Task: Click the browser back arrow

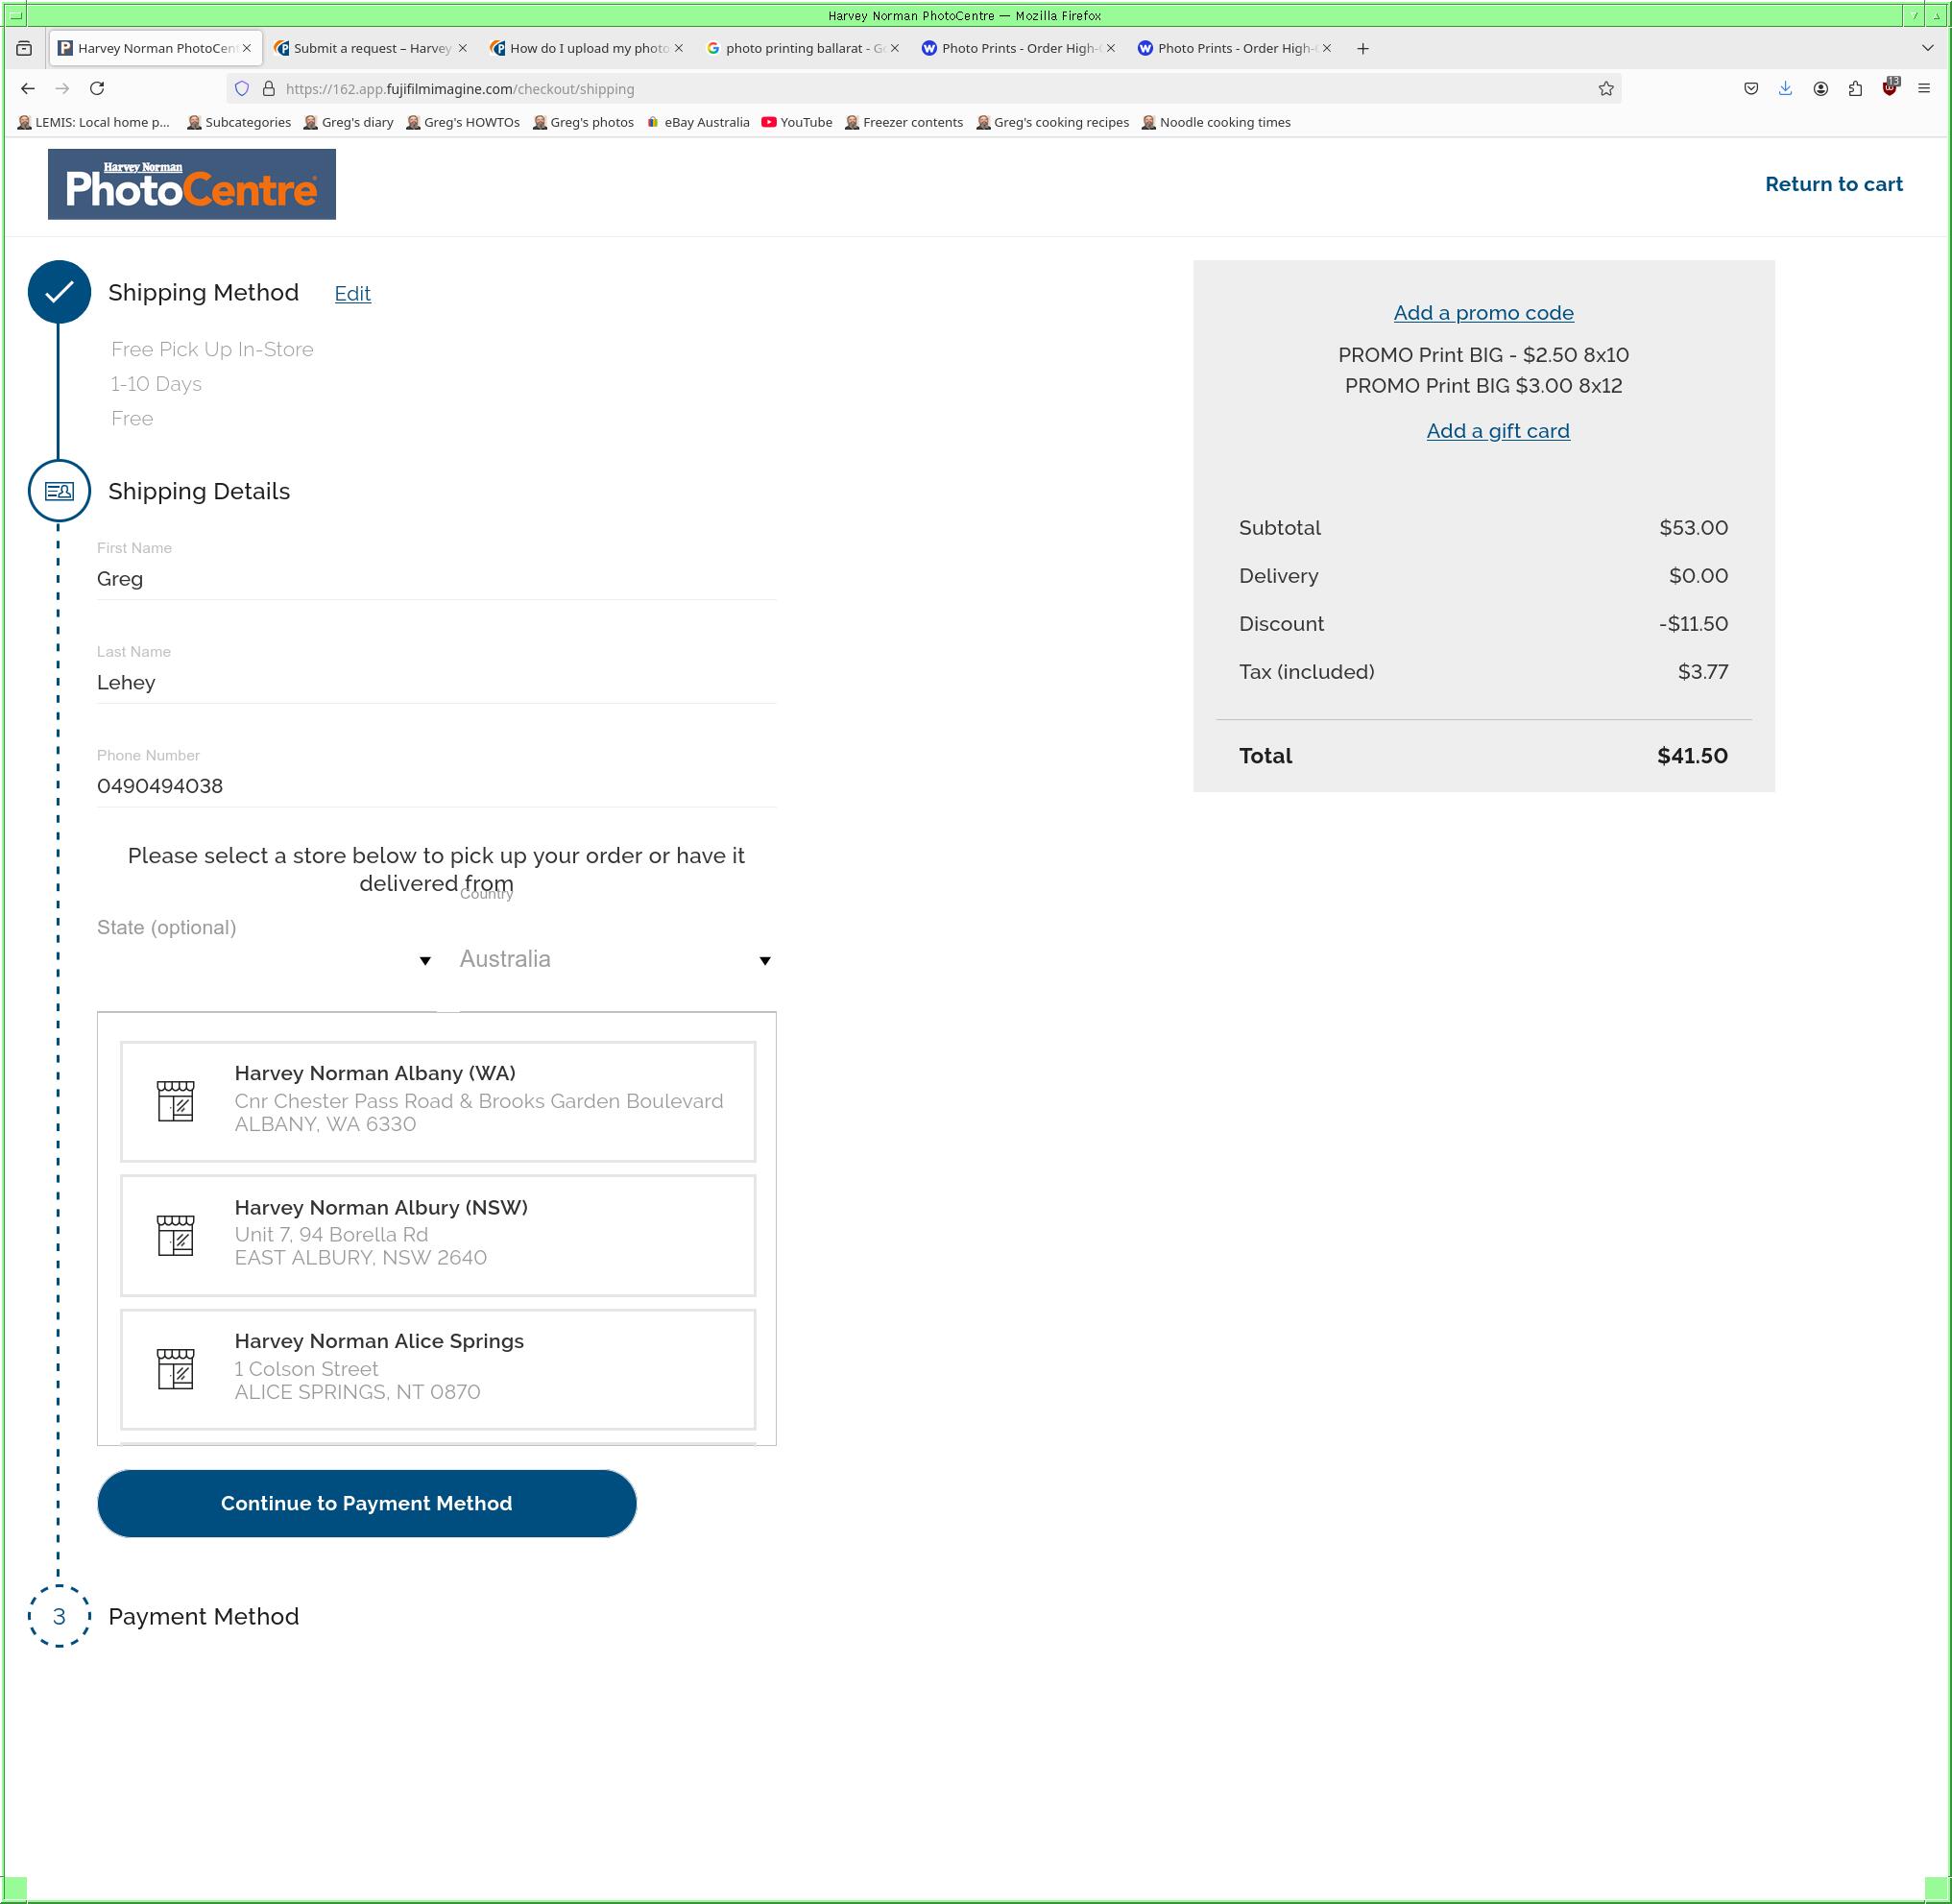Action: pos(28,88)
